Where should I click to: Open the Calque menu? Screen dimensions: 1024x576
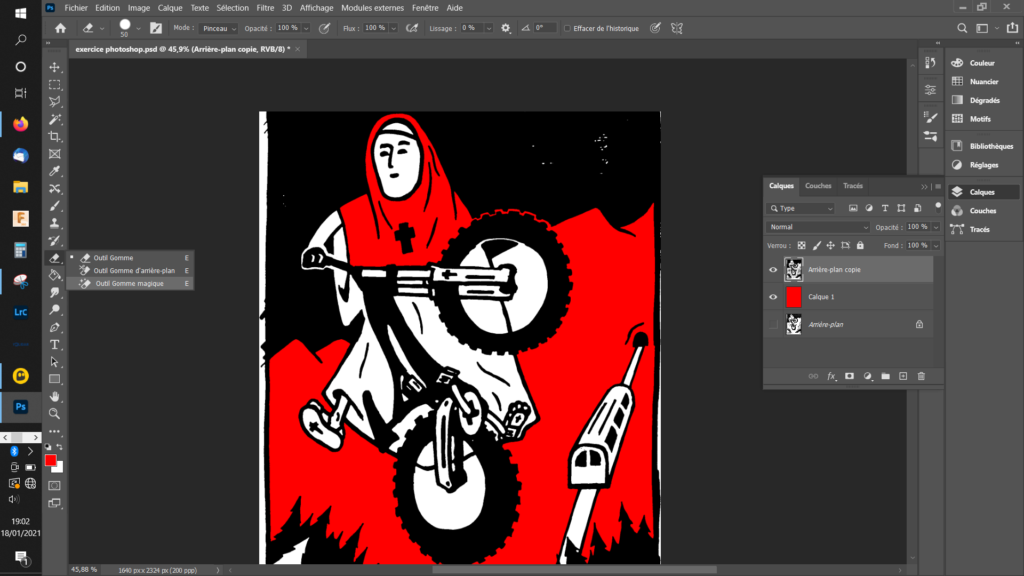(170, 8)
